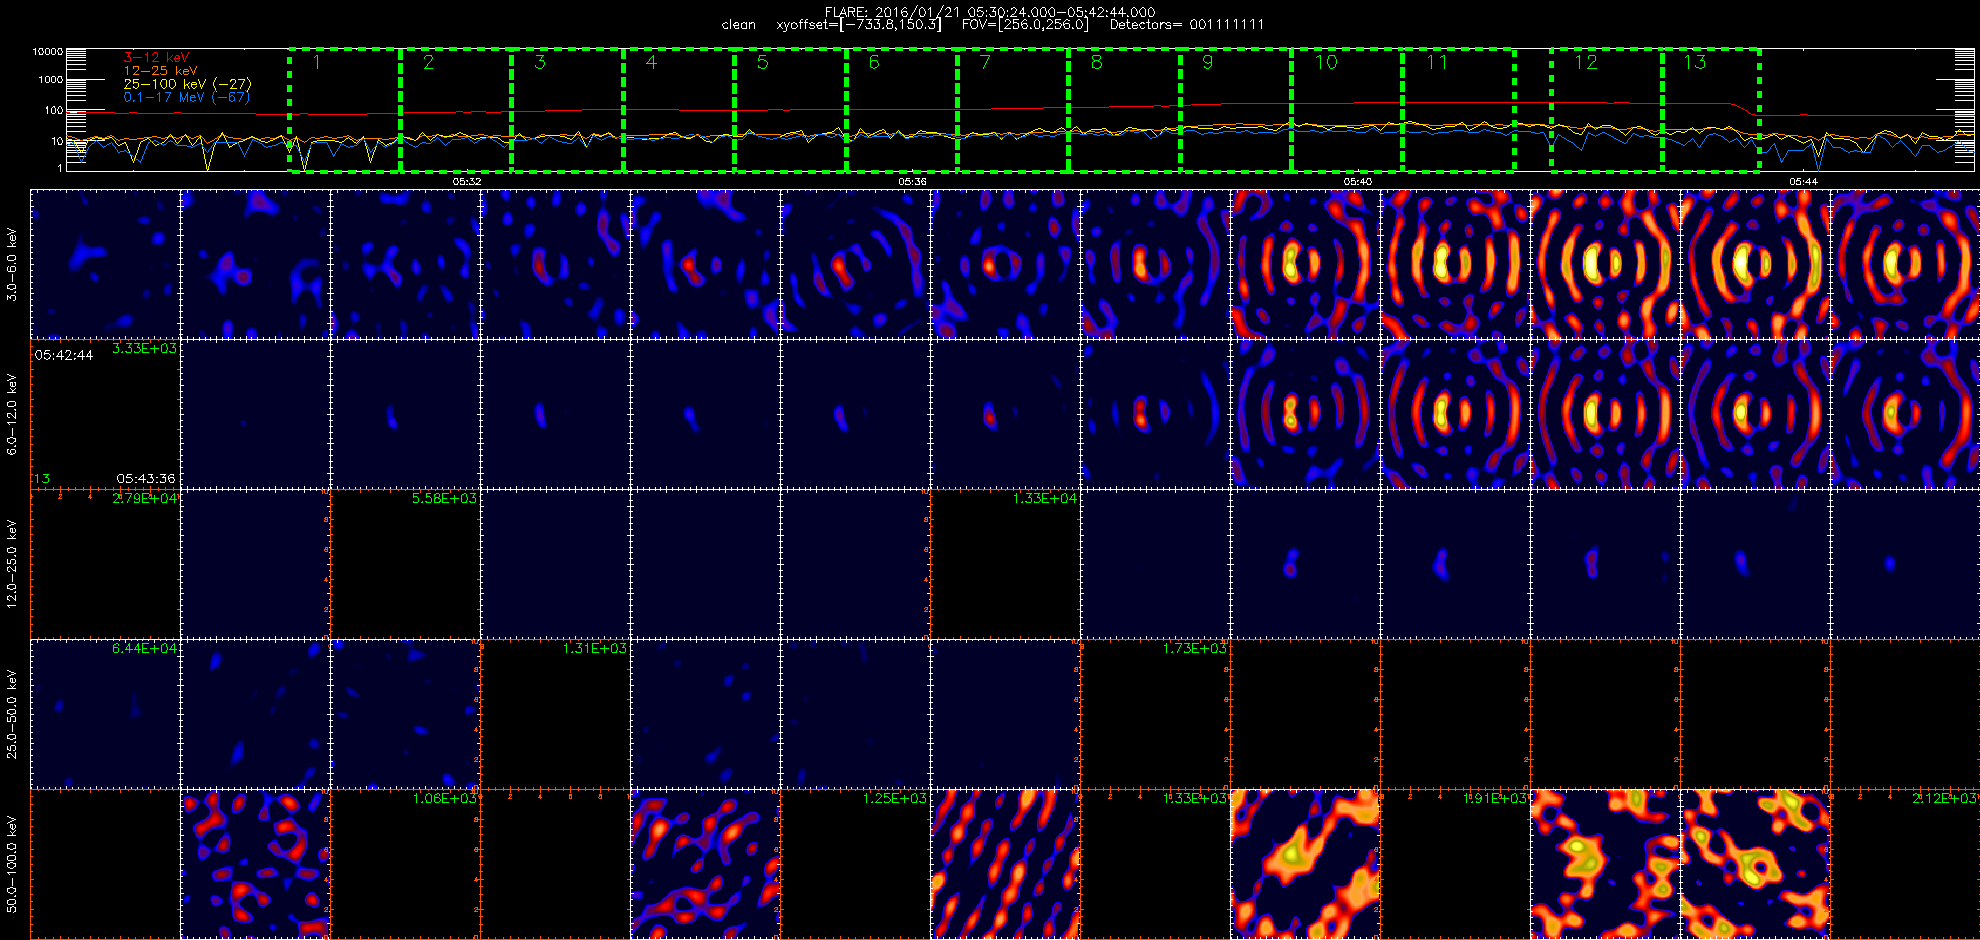
Task: Click the 2.12E+03 value label
Action: coord(1945,798)
